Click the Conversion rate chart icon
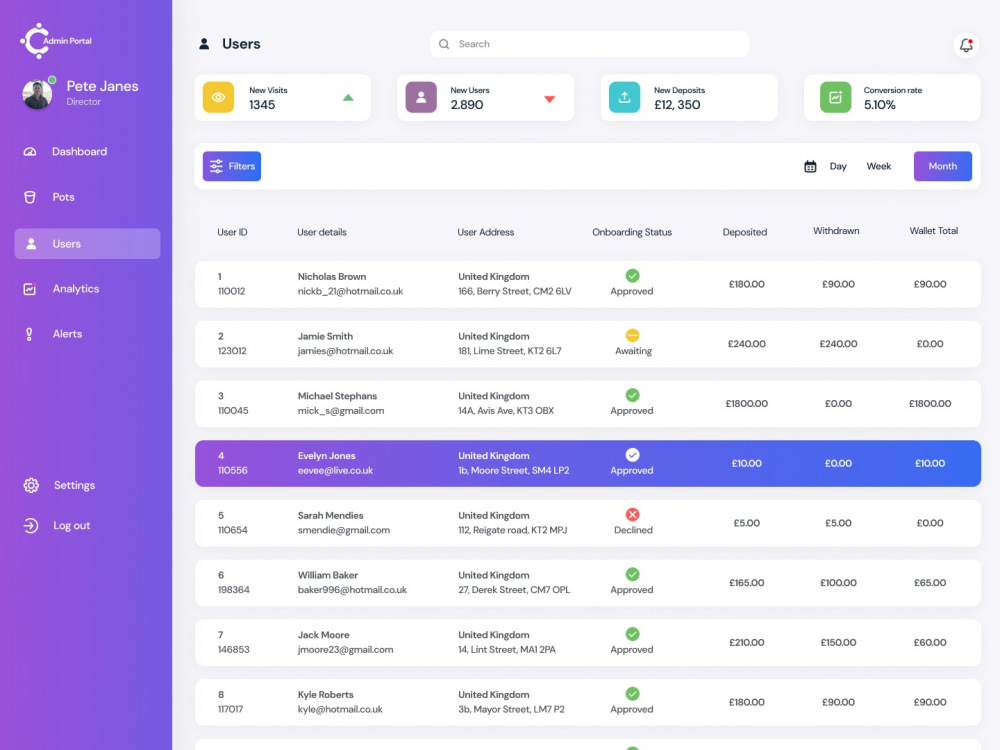Viewport: 1000px width, 750px height. (835, 98)
